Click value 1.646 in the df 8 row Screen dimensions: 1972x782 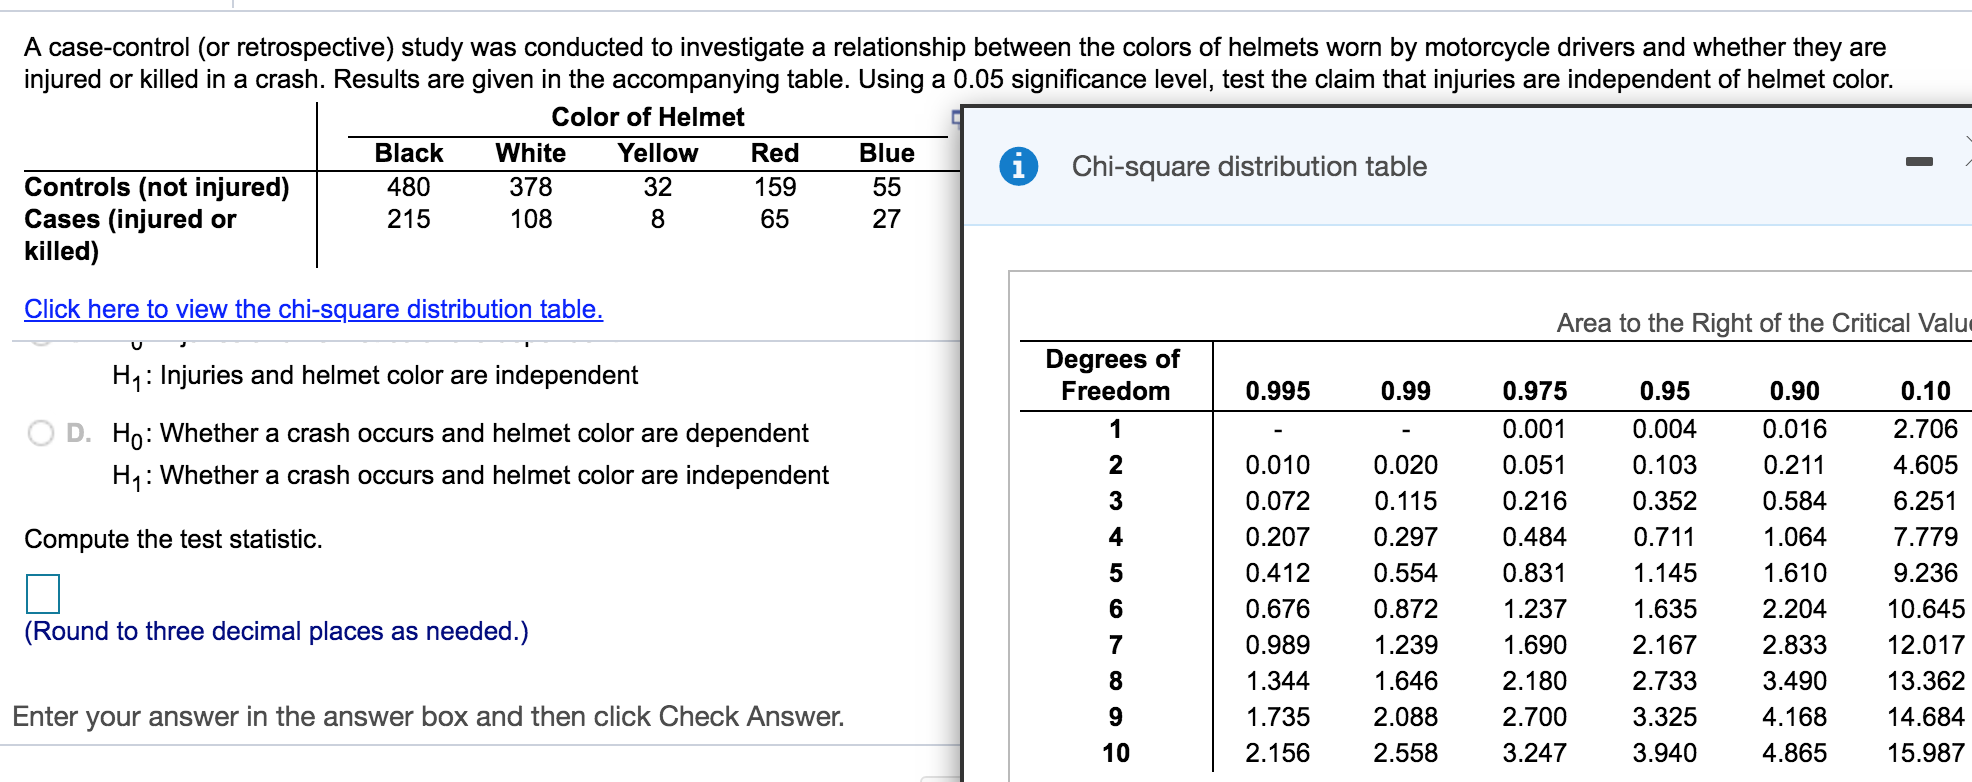tap(1405, 681)
